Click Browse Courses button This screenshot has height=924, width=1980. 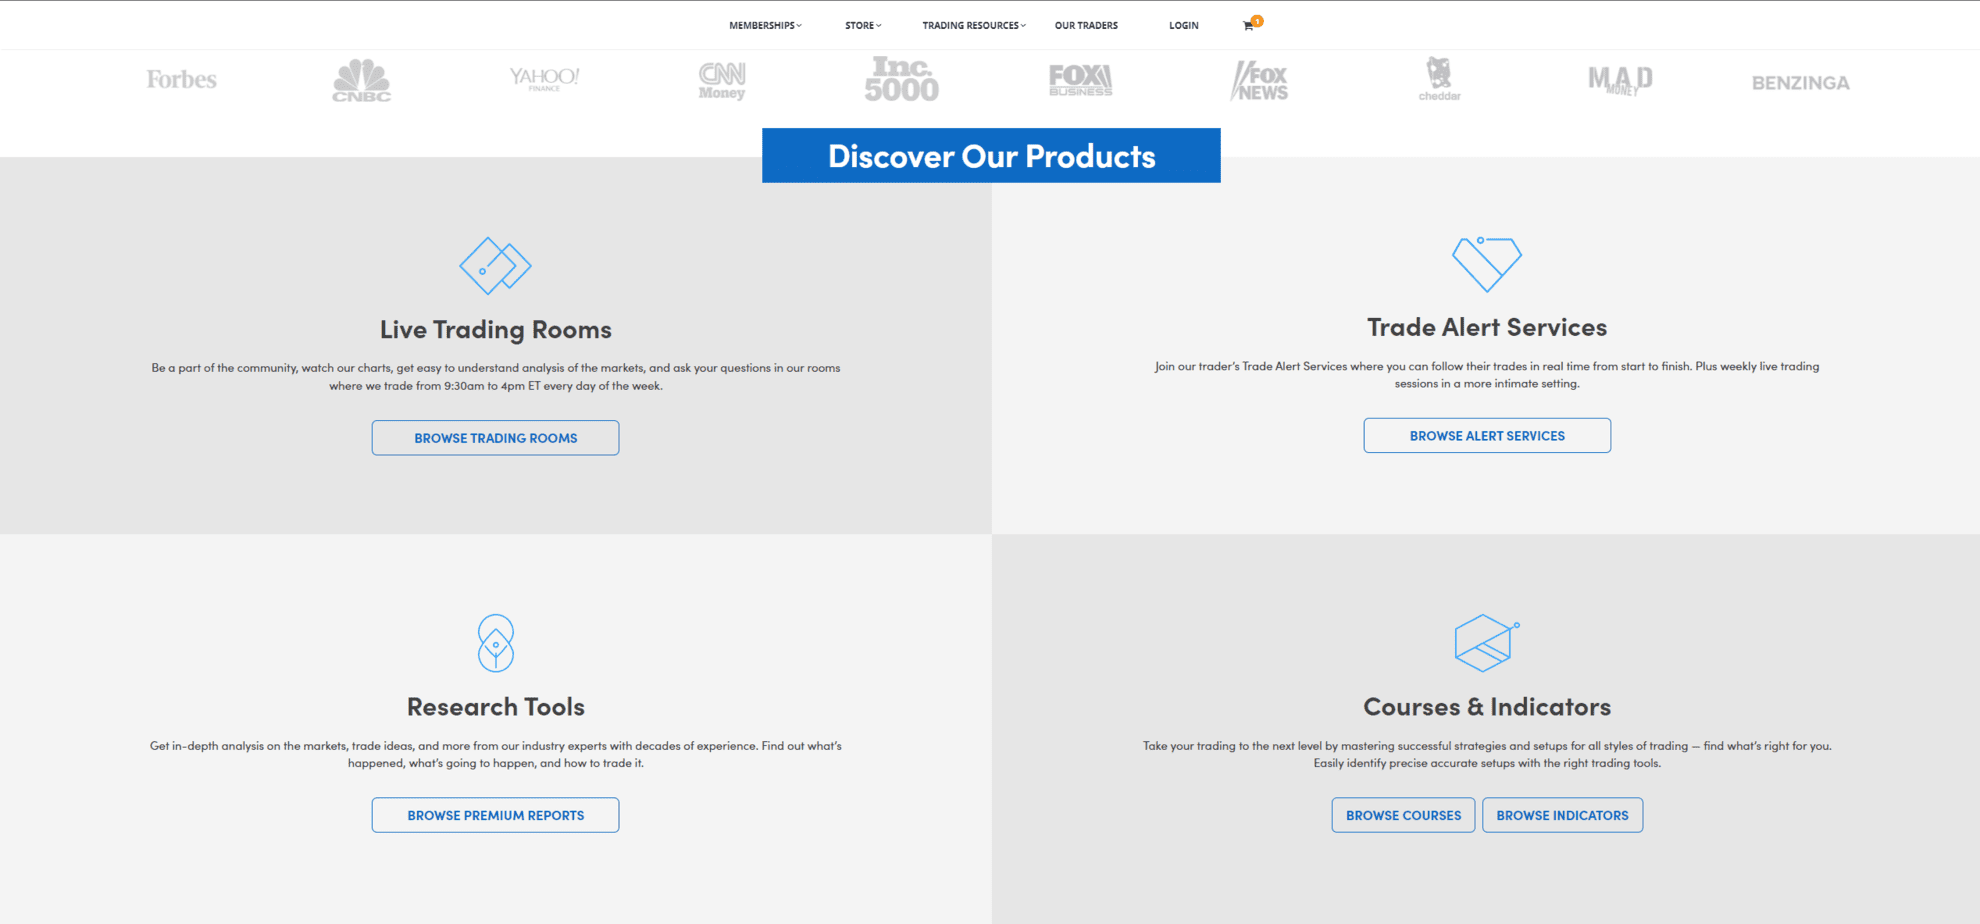[1403, 815]
